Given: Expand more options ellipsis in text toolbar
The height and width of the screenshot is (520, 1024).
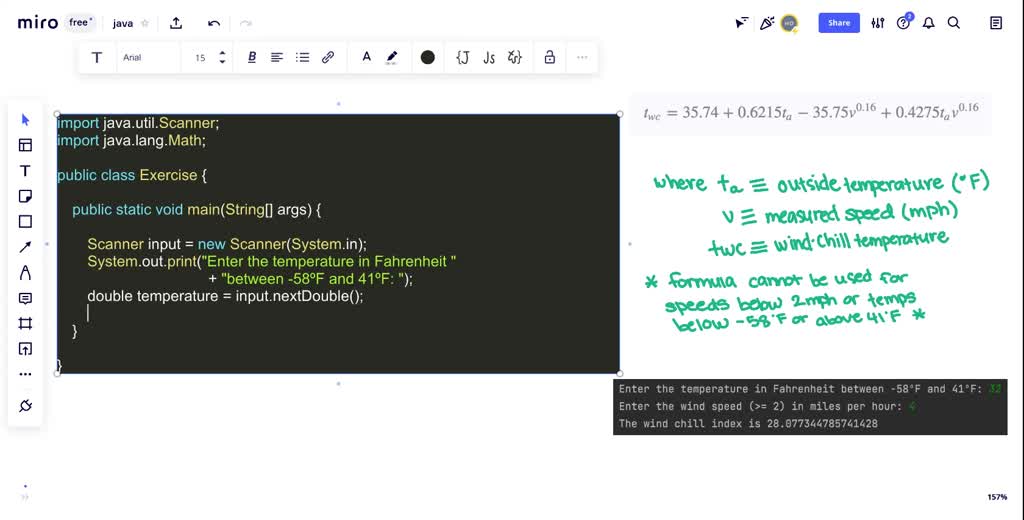Looking at the screenshot, I should (x=582, y=57).
